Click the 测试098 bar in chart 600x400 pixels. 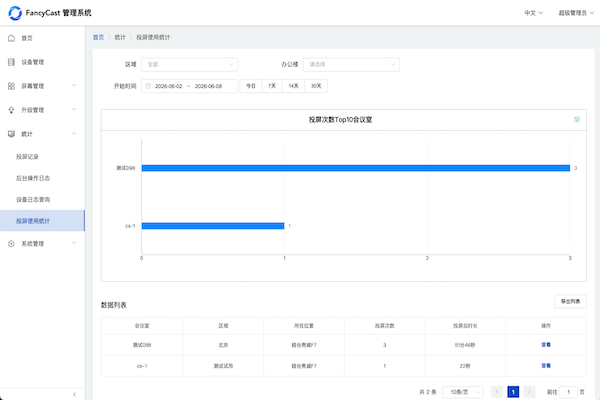pyautogui.click(x=356, y=168)
